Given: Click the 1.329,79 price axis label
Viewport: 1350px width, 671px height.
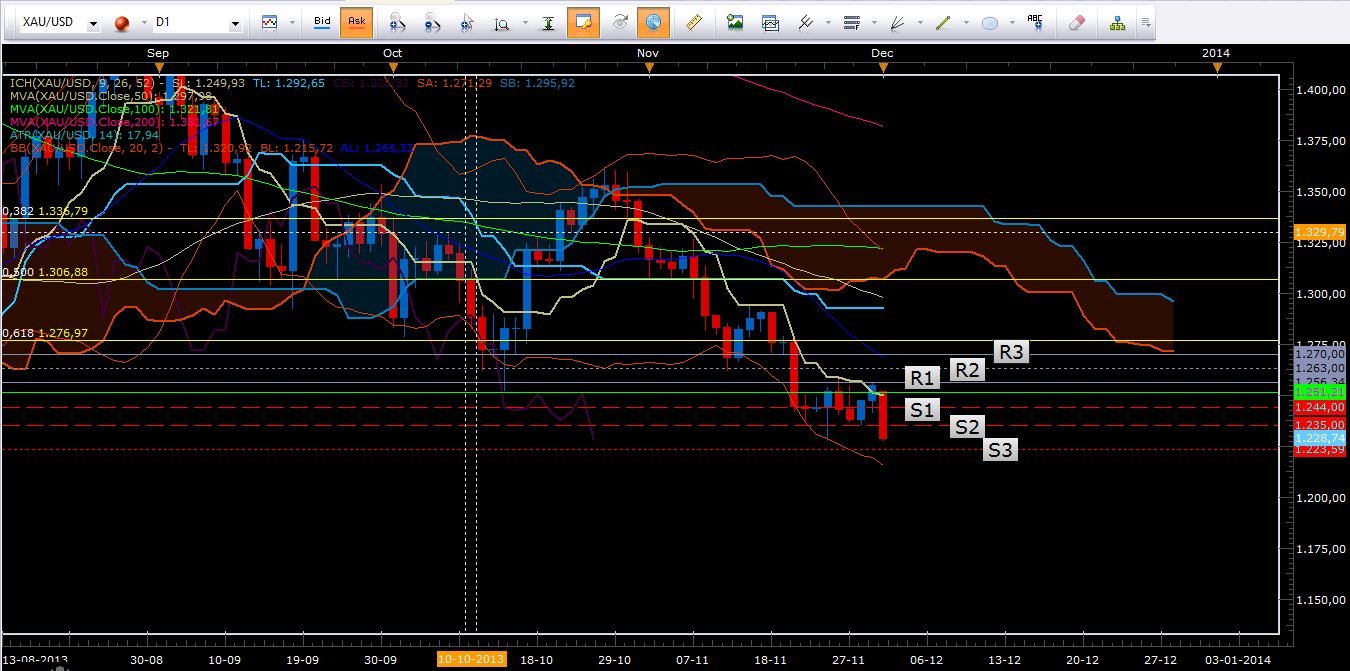Looking at the screenshot, I should coord(1319,232).
